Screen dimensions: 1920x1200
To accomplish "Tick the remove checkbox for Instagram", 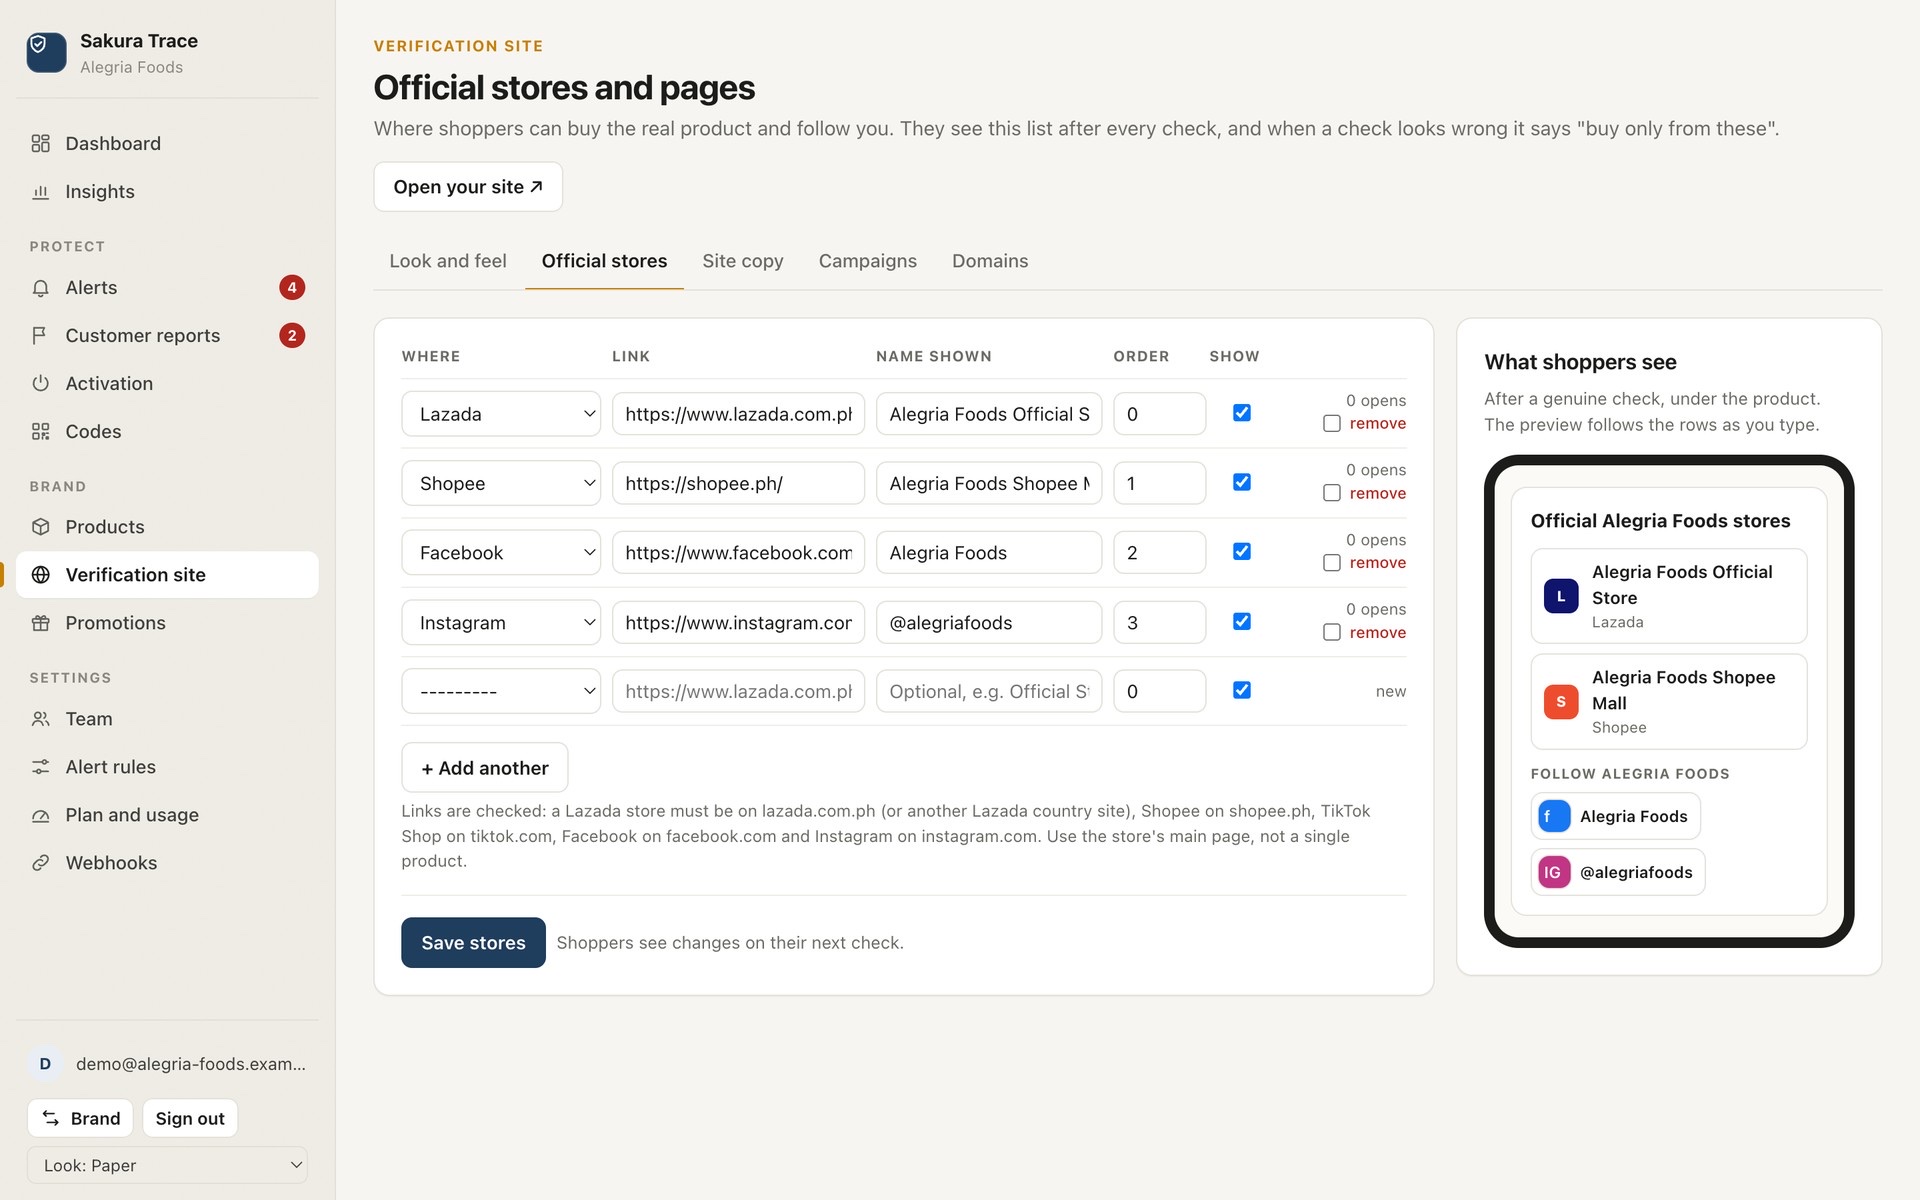I will click(1331, 632).
